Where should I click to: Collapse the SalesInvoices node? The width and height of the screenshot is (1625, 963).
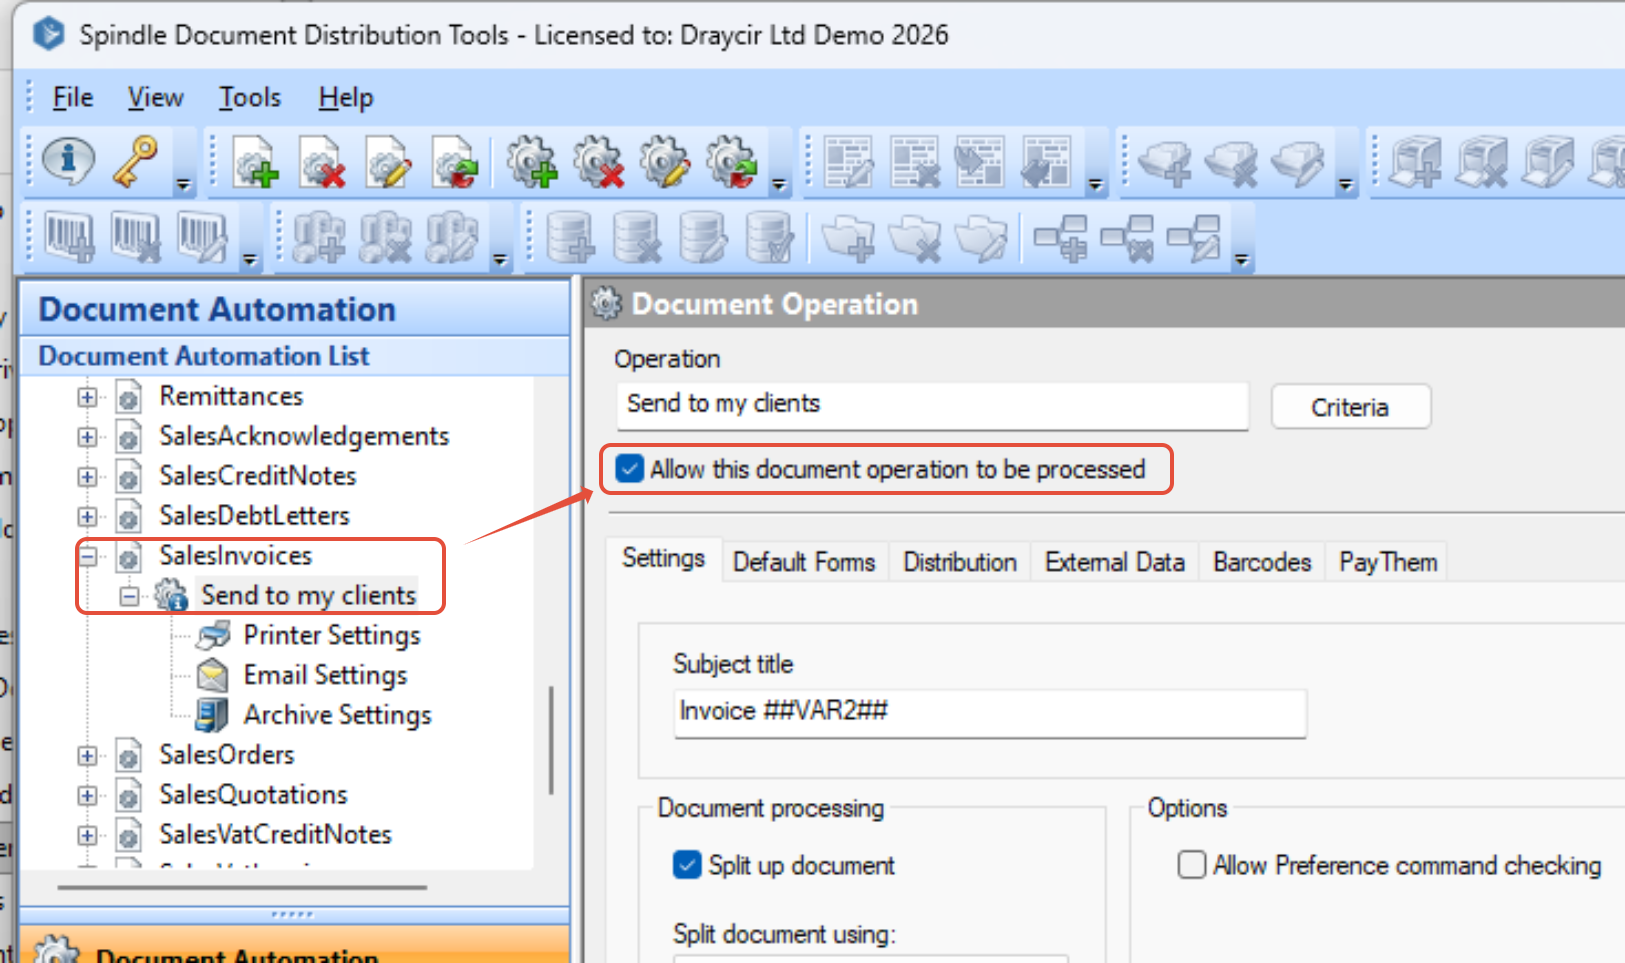[x=87, y=556]
